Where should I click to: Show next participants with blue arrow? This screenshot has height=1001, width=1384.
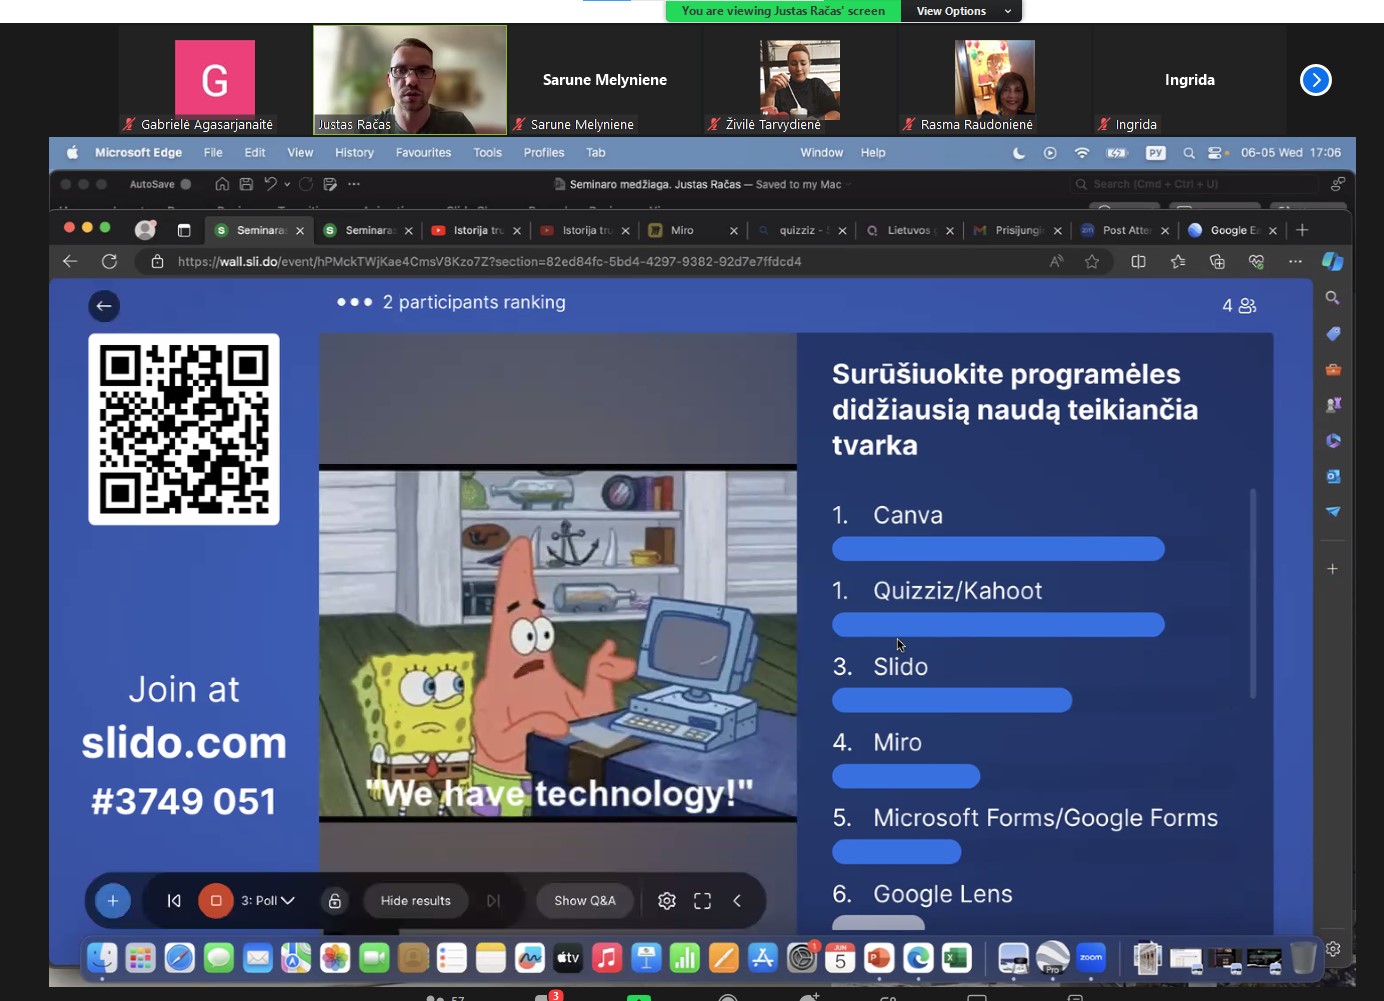click(1316, 80)
